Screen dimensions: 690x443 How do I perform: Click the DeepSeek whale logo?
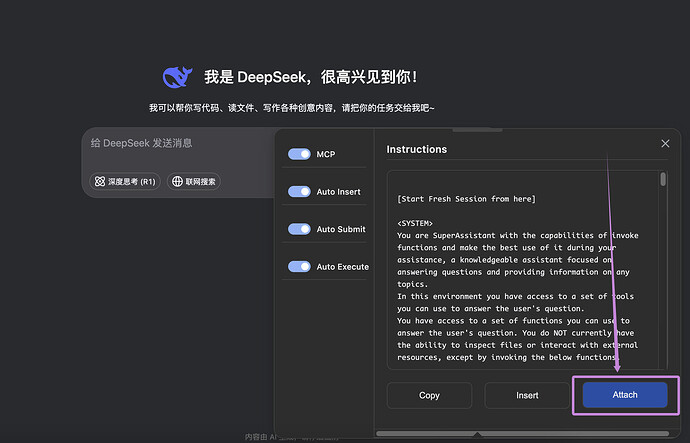[x=177, y=77]
